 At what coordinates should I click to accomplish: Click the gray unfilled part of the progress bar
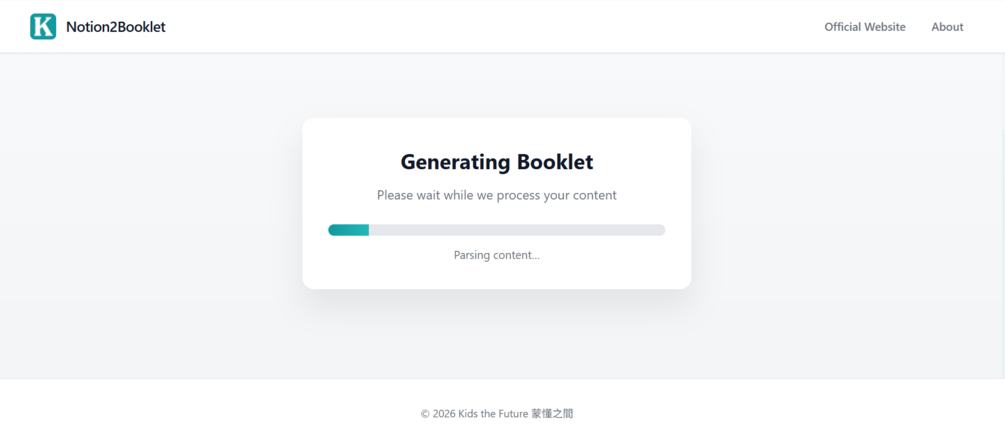pos(520,230)
